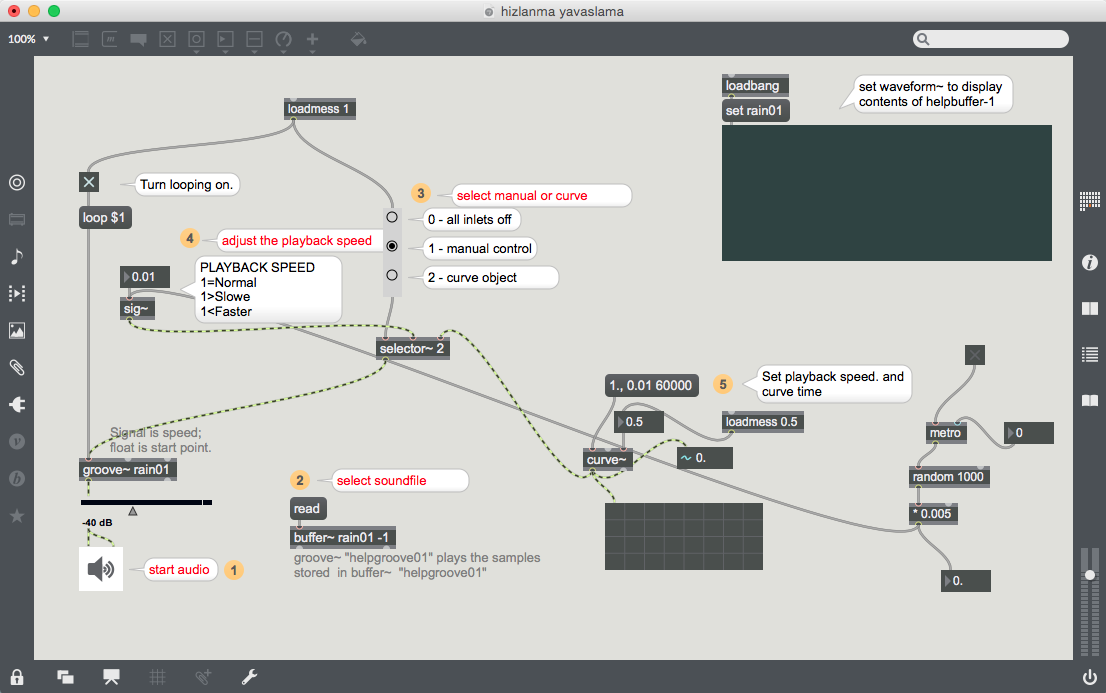Open the wrench debugging tools icon
Viewport: 1106px width, 693px height.
pos(250,677)
